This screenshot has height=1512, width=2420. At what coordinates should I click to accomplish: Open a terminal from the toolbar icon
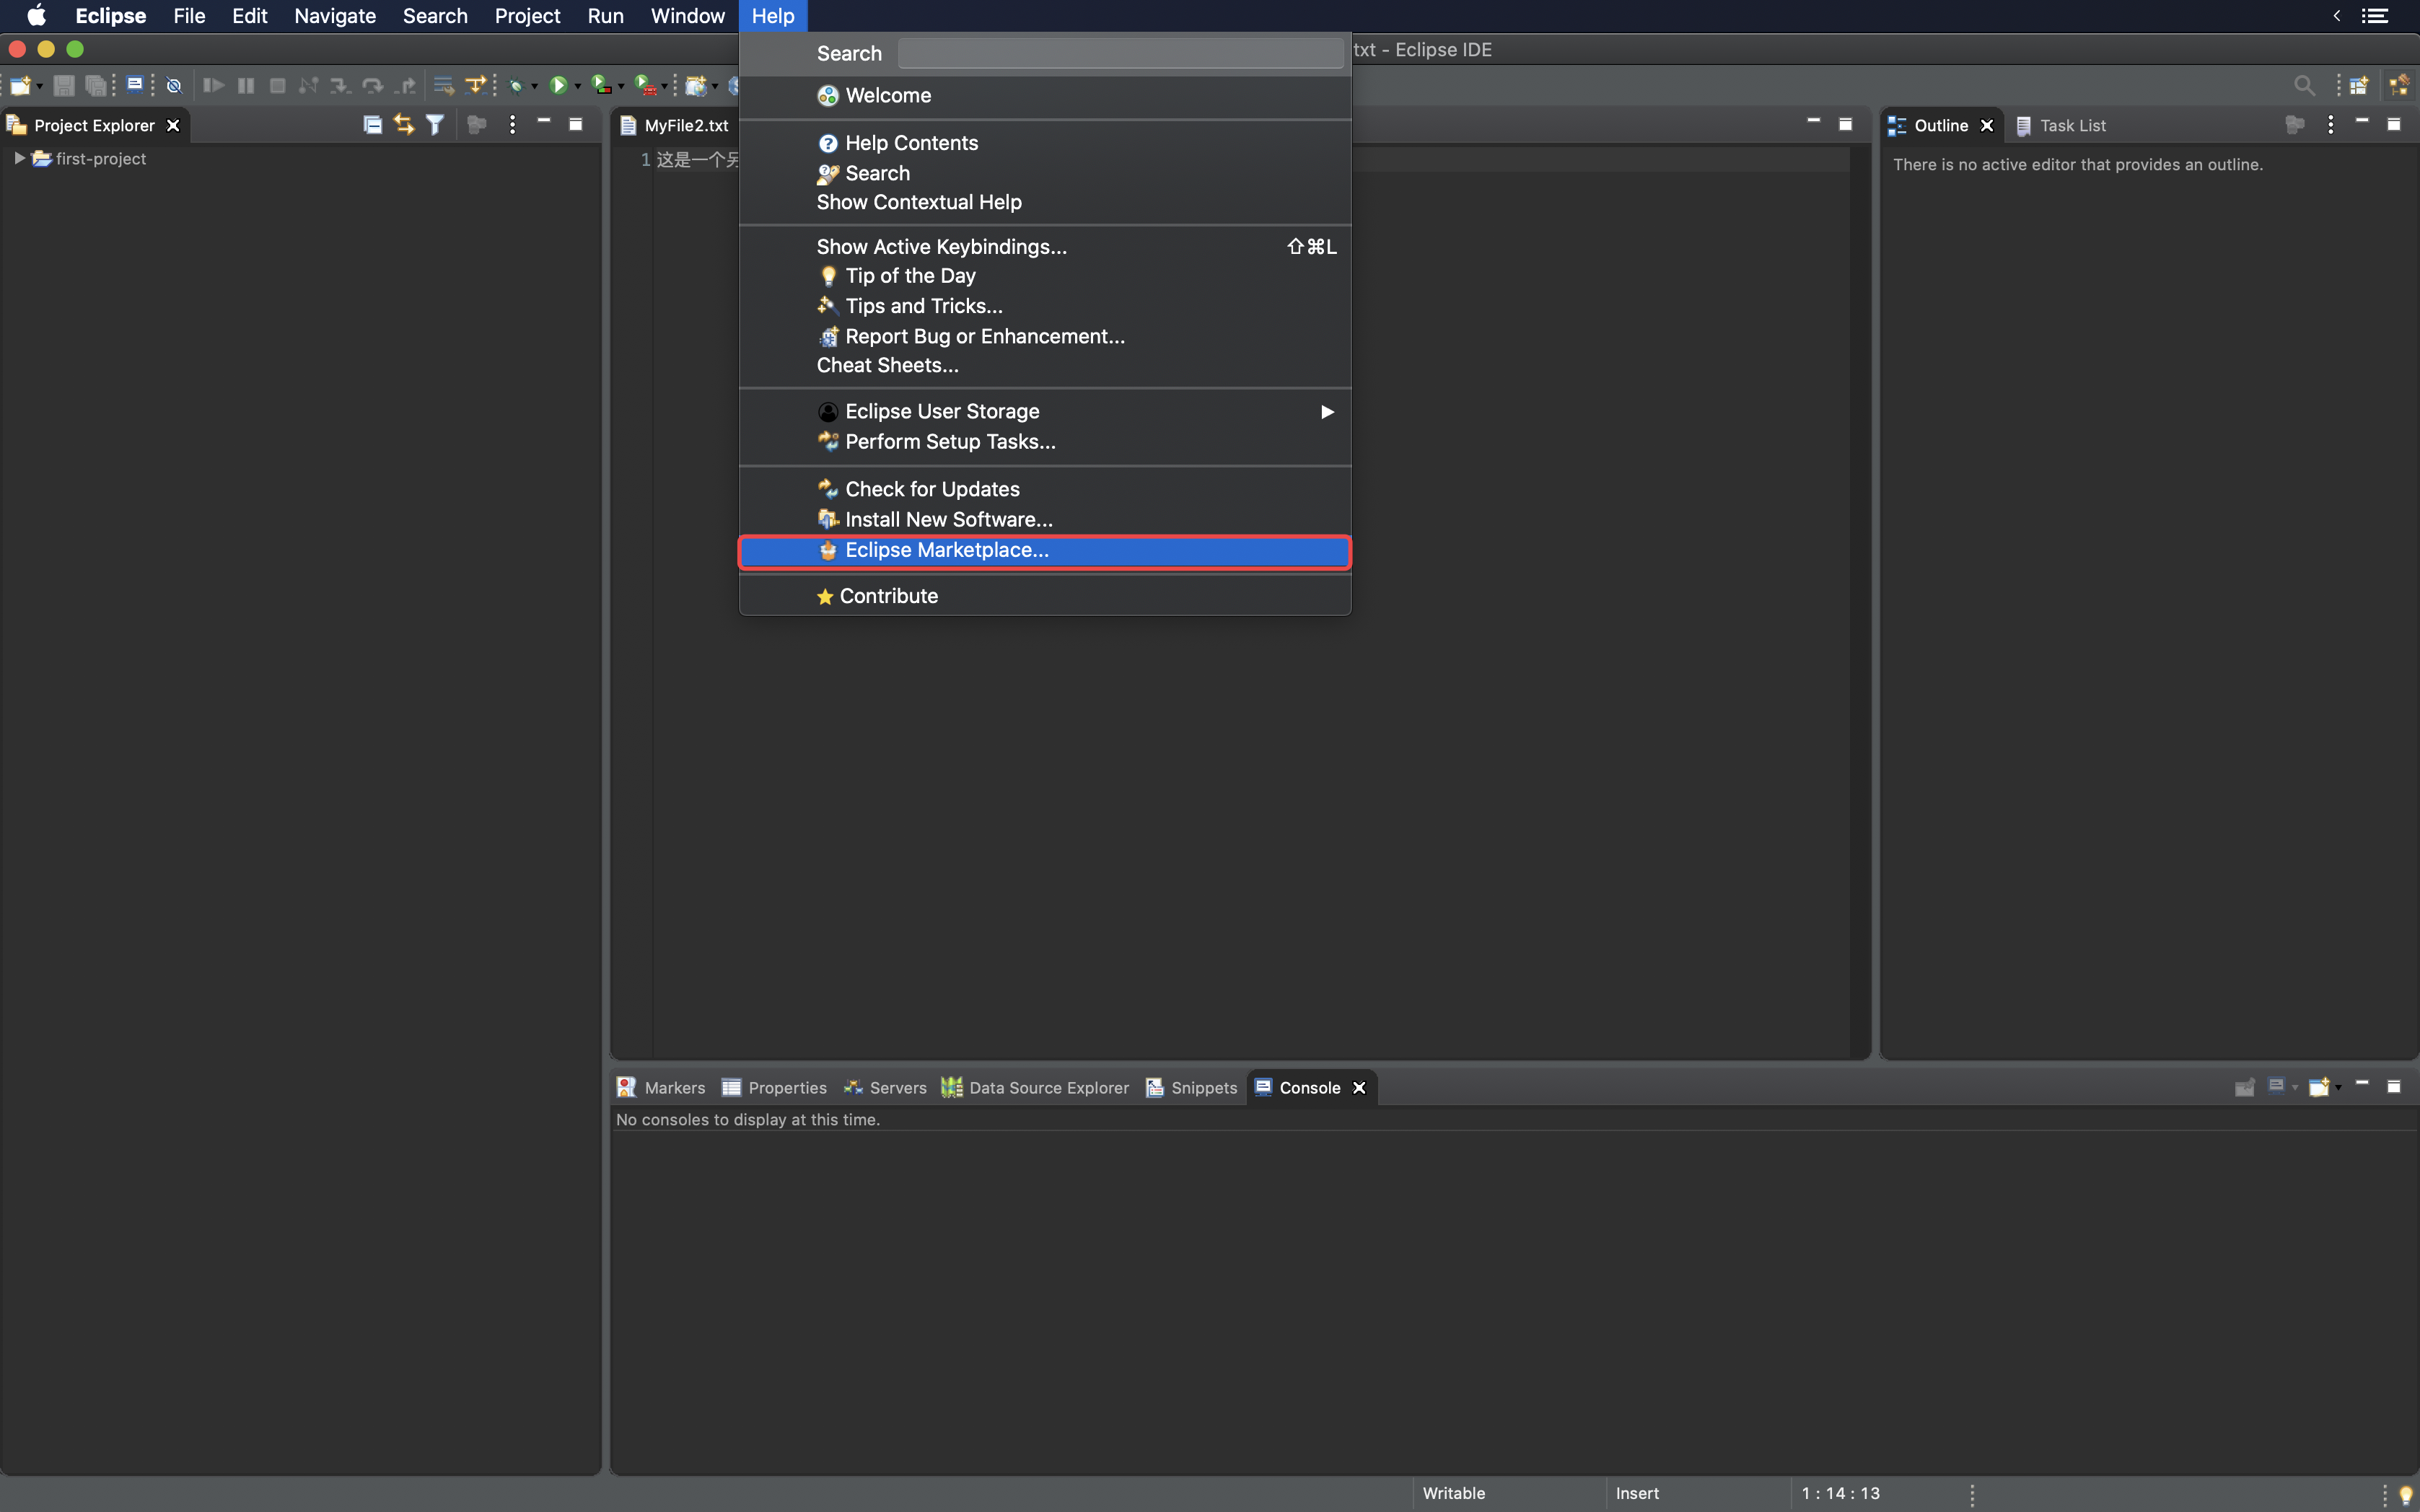pyautogui.click(x=135, y=85)
